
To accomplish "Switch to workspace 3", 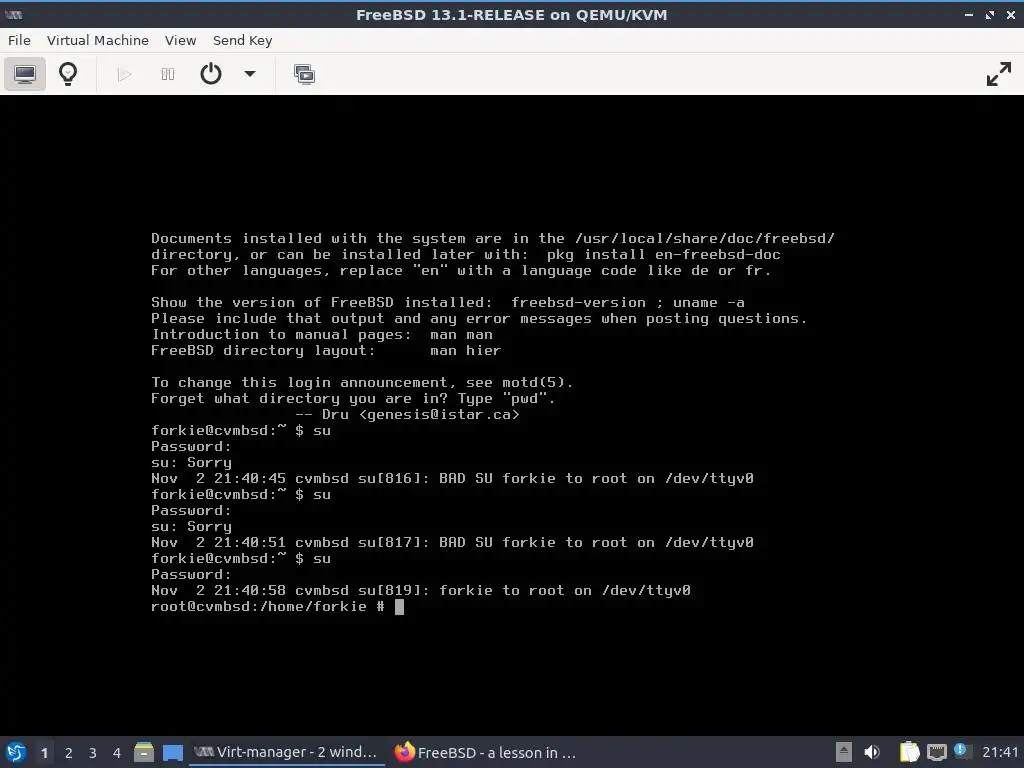I will [92, 753].
